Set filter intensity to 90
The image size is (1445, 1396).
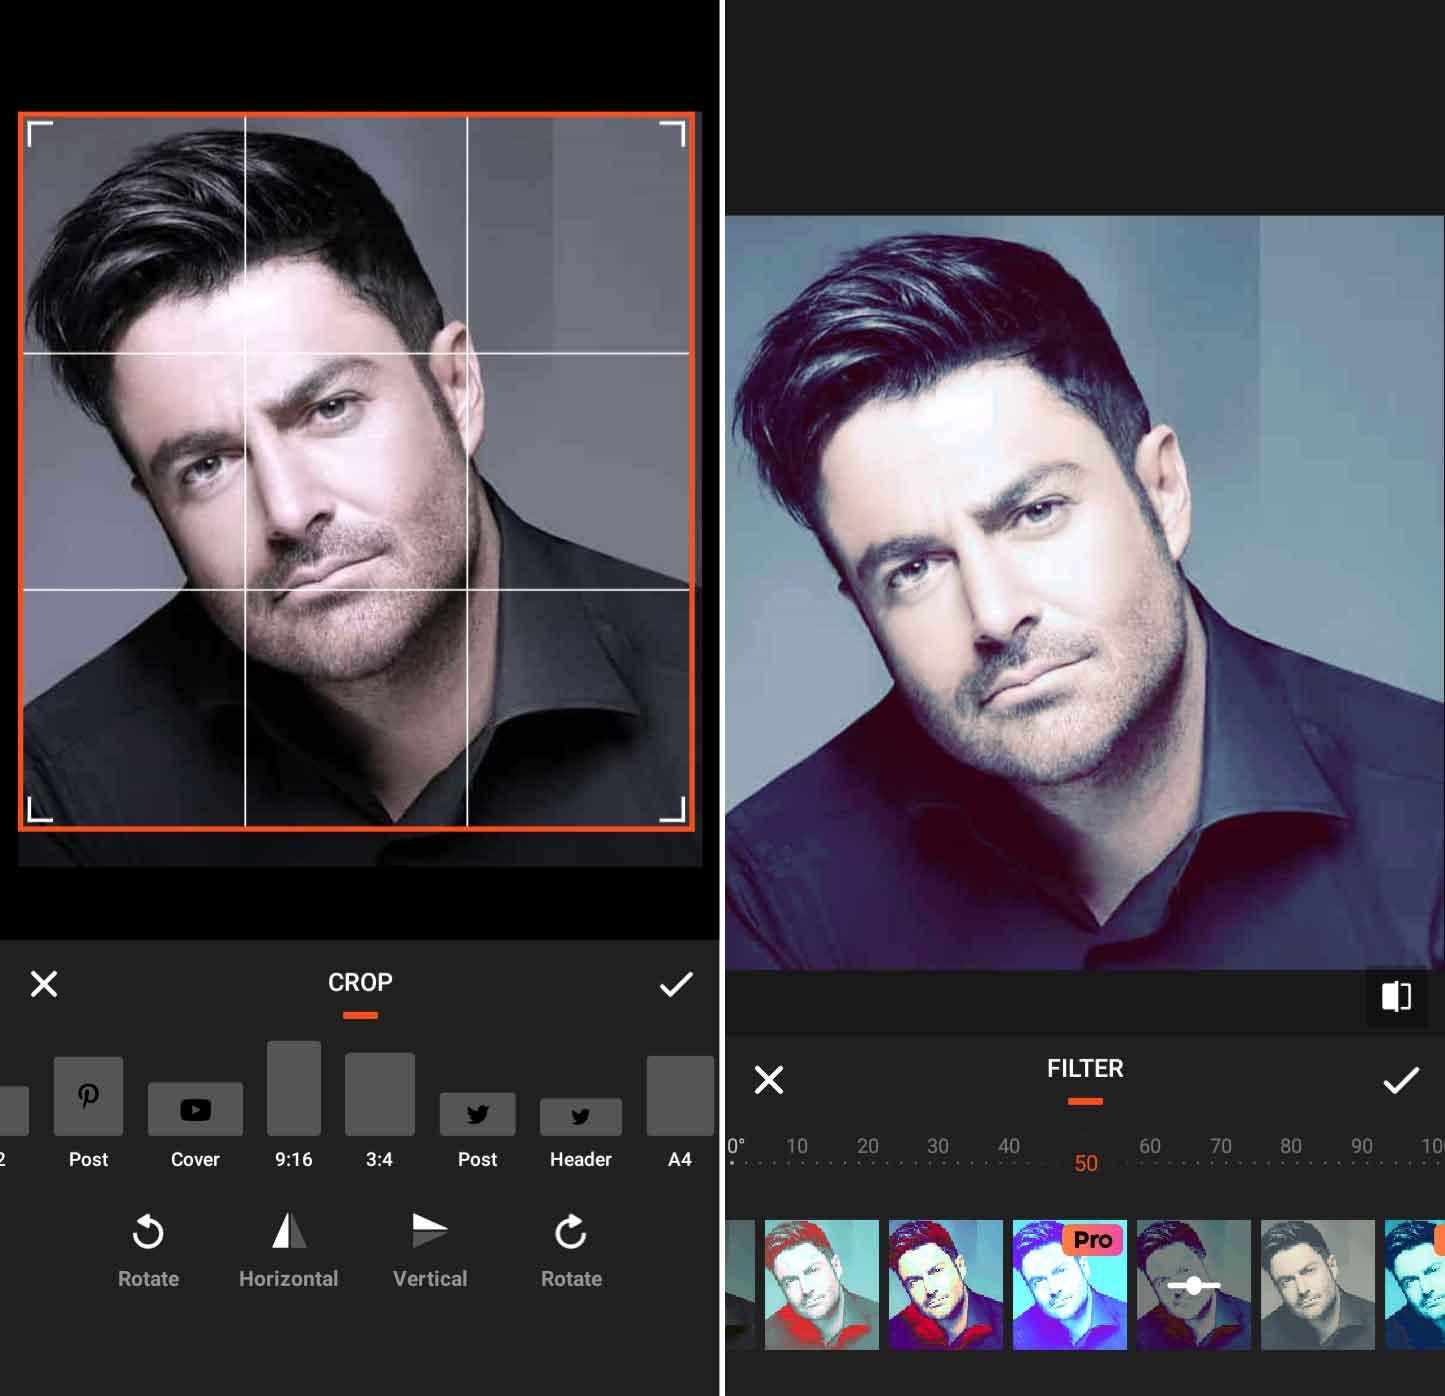tap(1362, 1146)
